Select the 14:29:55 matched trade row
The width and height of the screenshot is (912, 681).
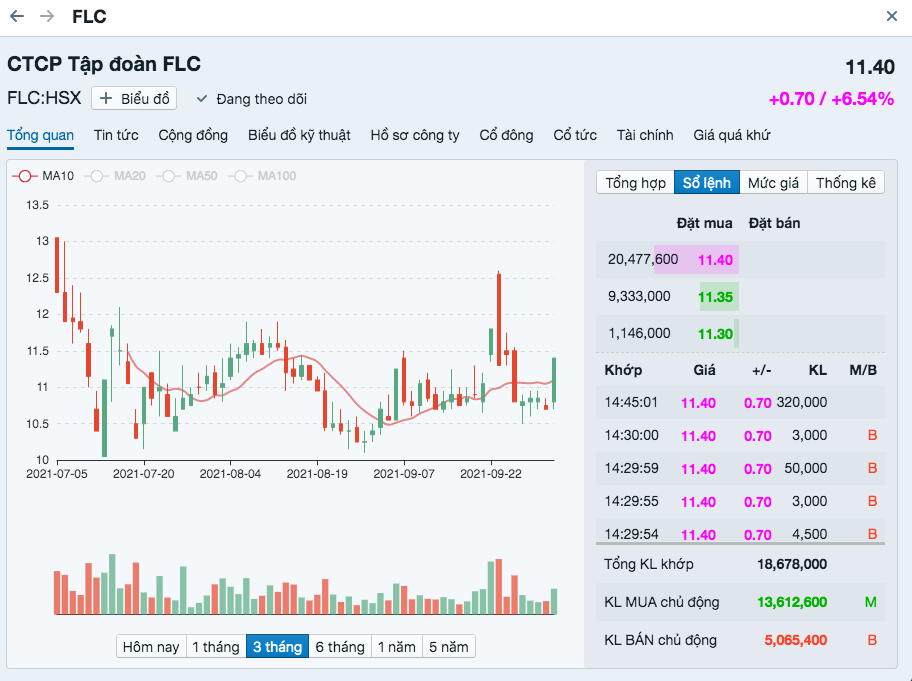click(x=740, y=501)
